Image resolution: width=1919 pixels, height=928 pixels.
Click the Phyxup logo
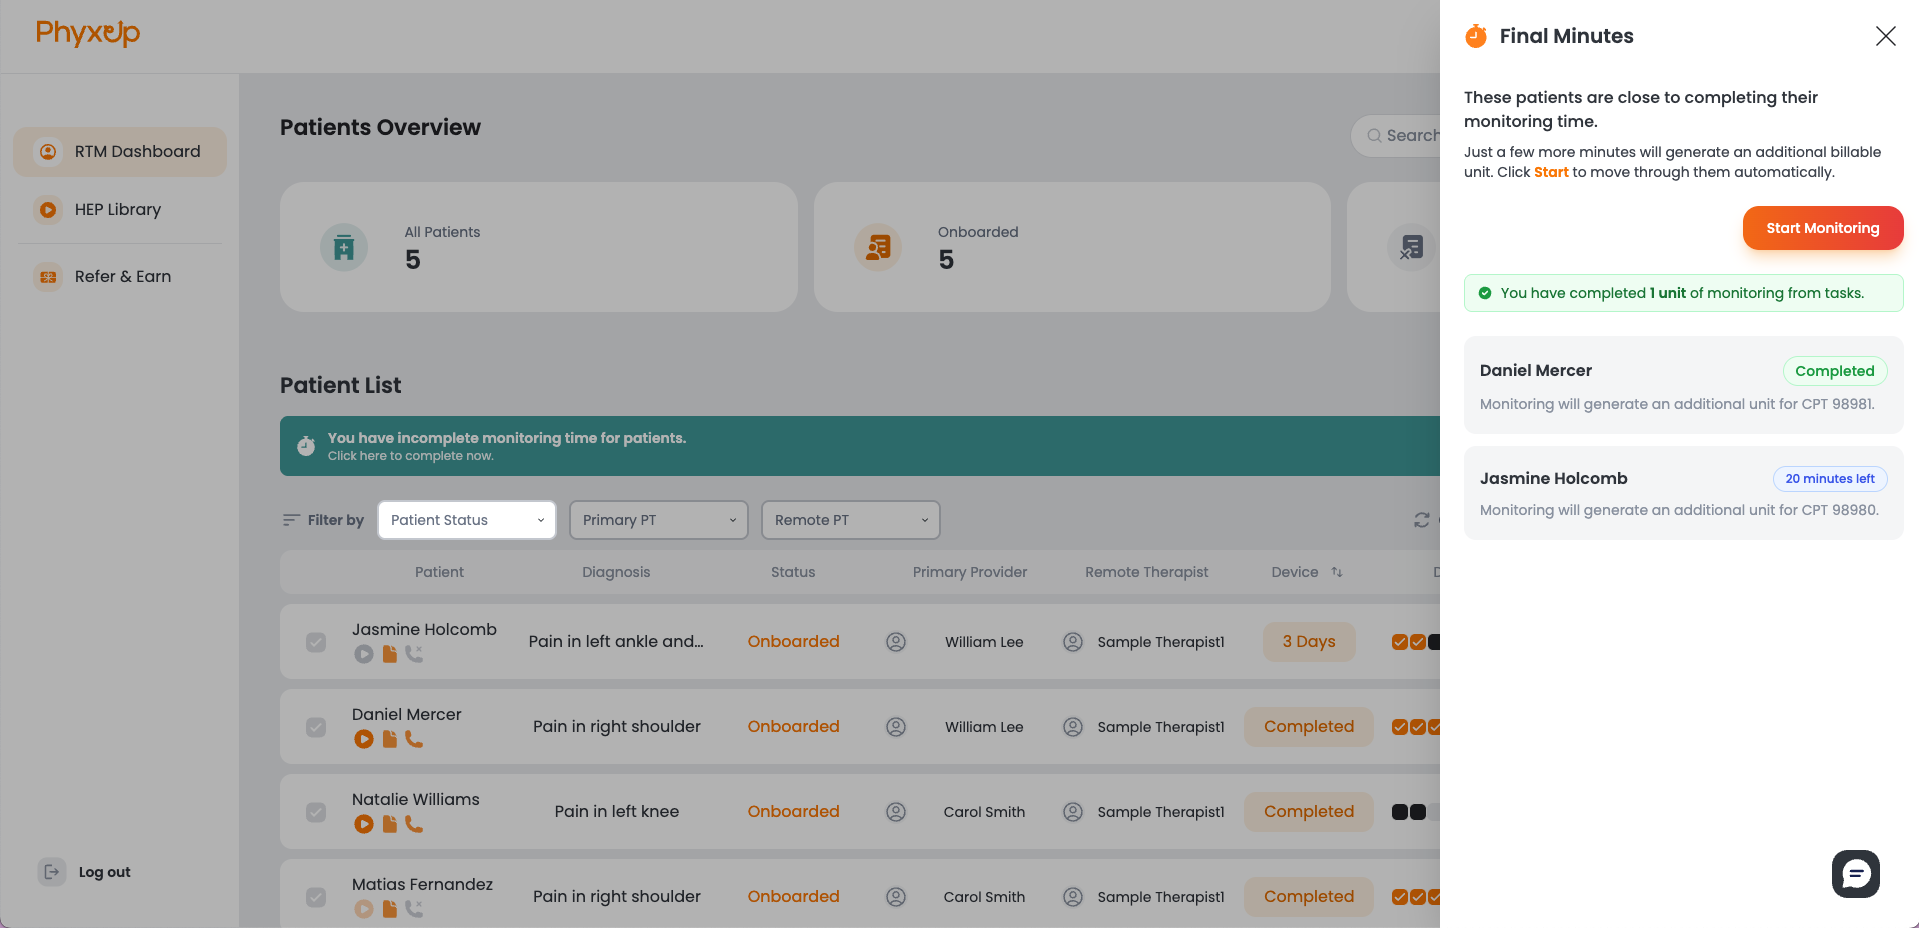(x=88, y=33)
